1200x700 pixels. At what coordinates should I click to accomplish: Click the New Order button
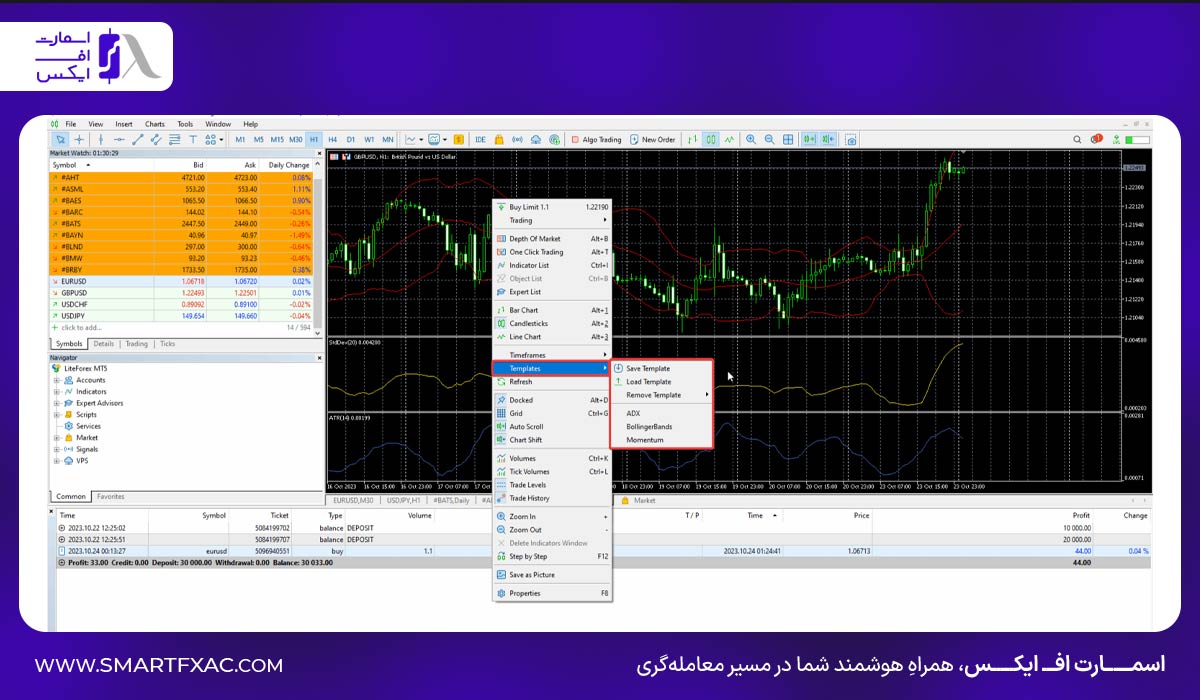coord(655,139)
